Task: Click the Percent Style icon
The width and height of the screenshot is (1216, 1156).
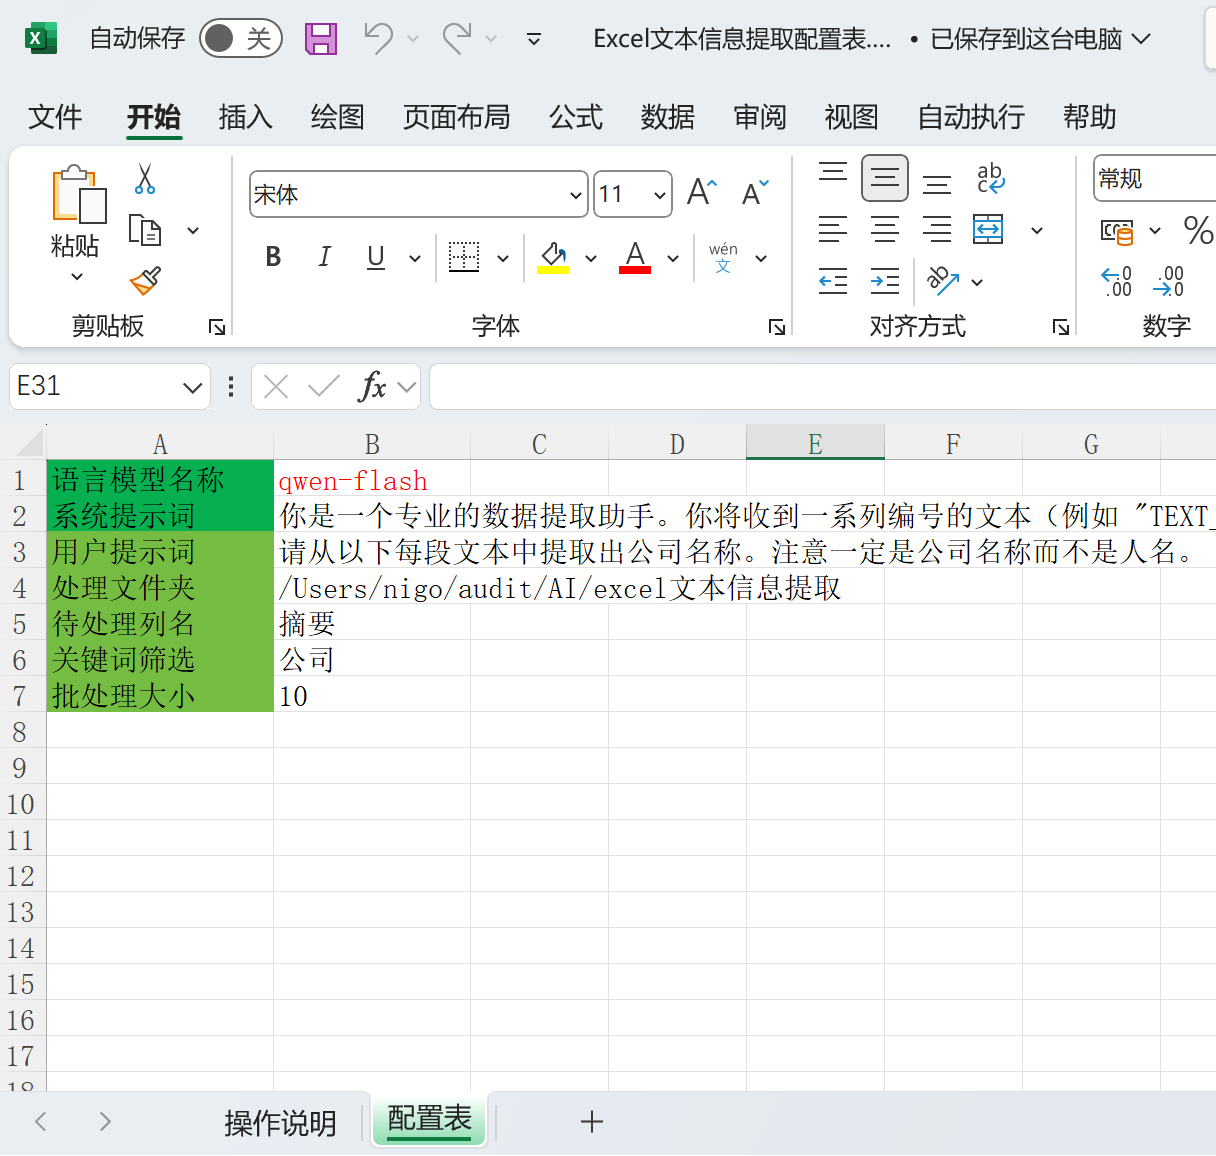Action: pos(1197,230)
